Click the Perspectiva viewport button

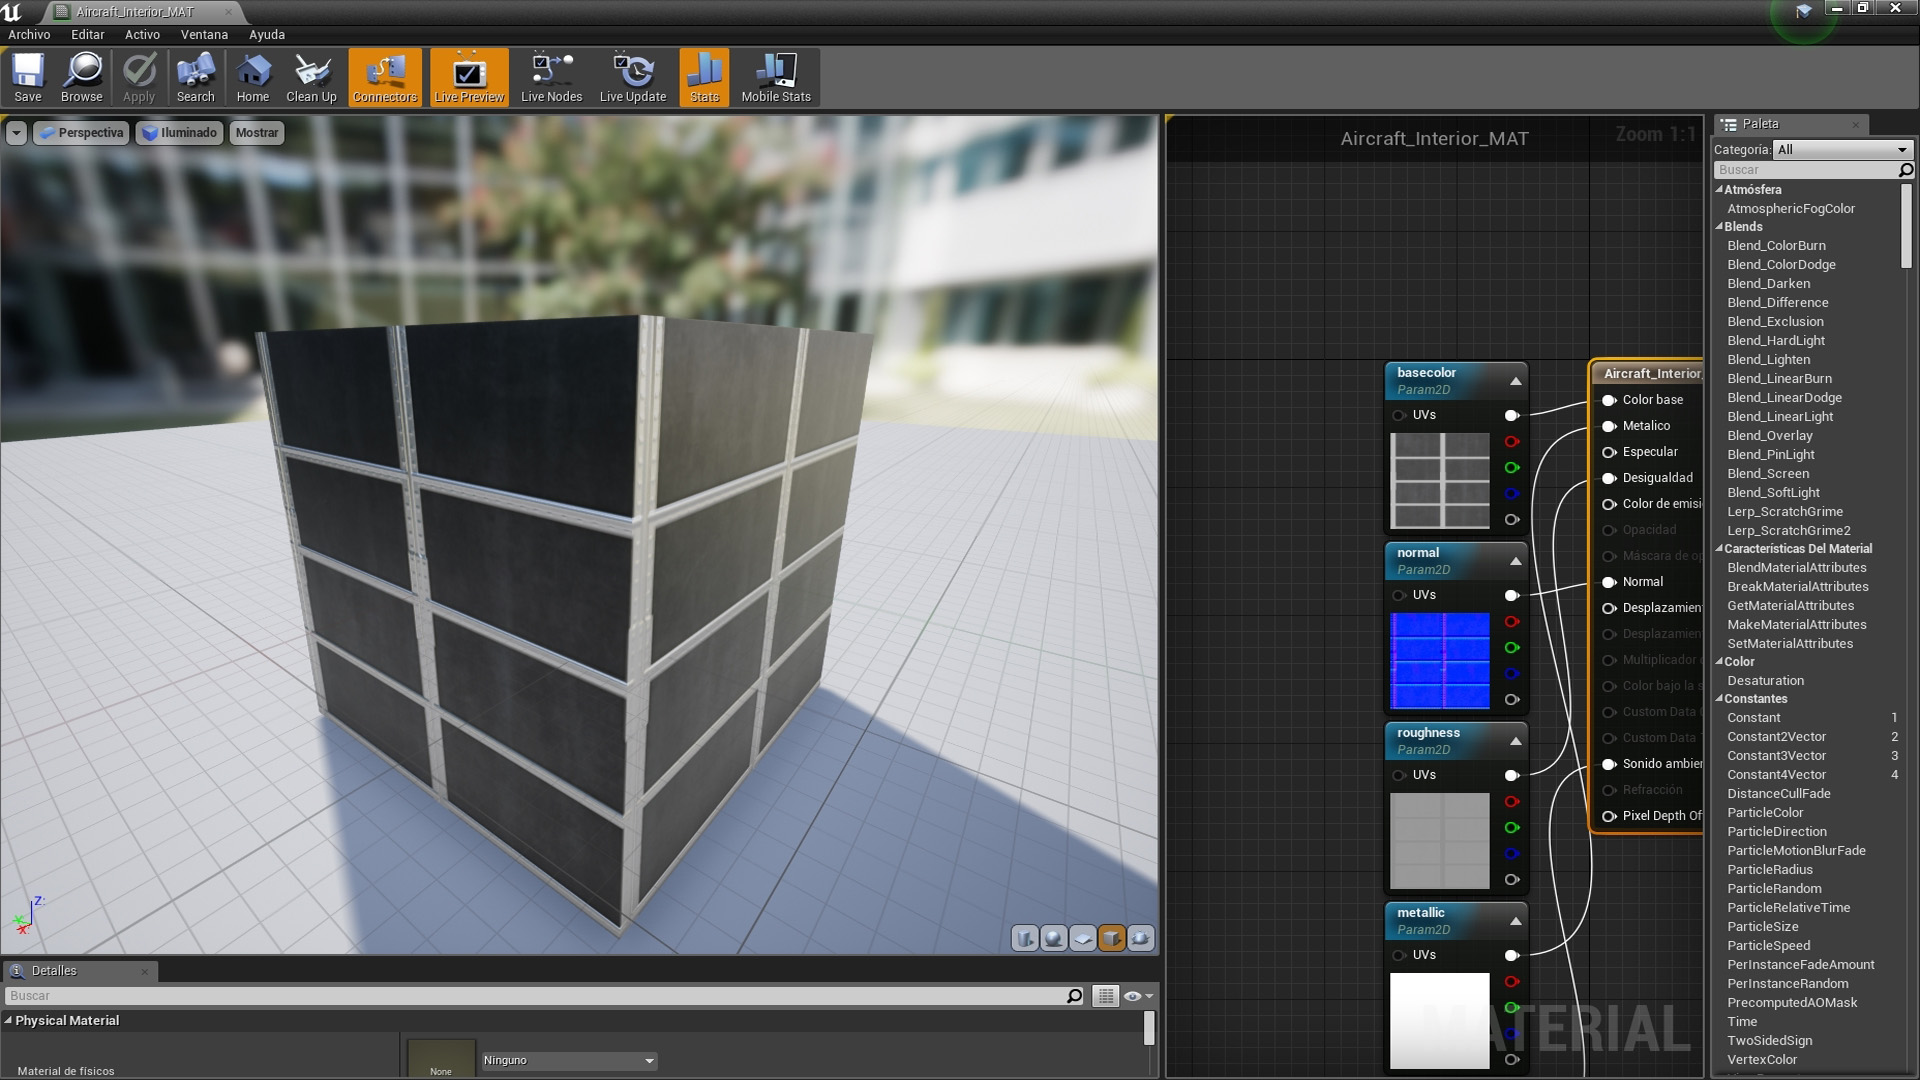(x=82, y=132)
